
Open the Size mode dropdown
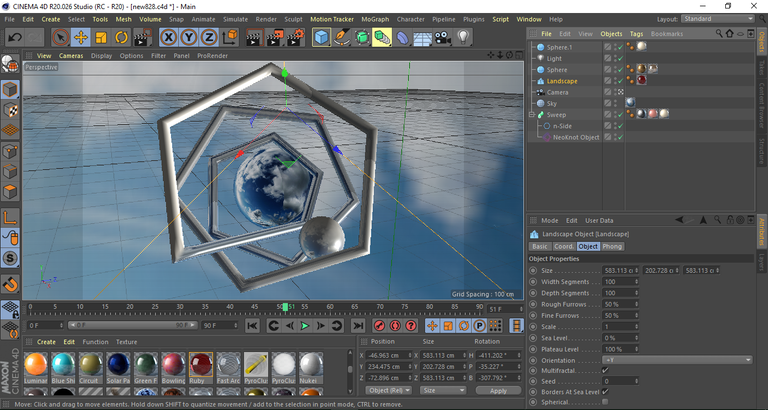[x=443, y=390]
